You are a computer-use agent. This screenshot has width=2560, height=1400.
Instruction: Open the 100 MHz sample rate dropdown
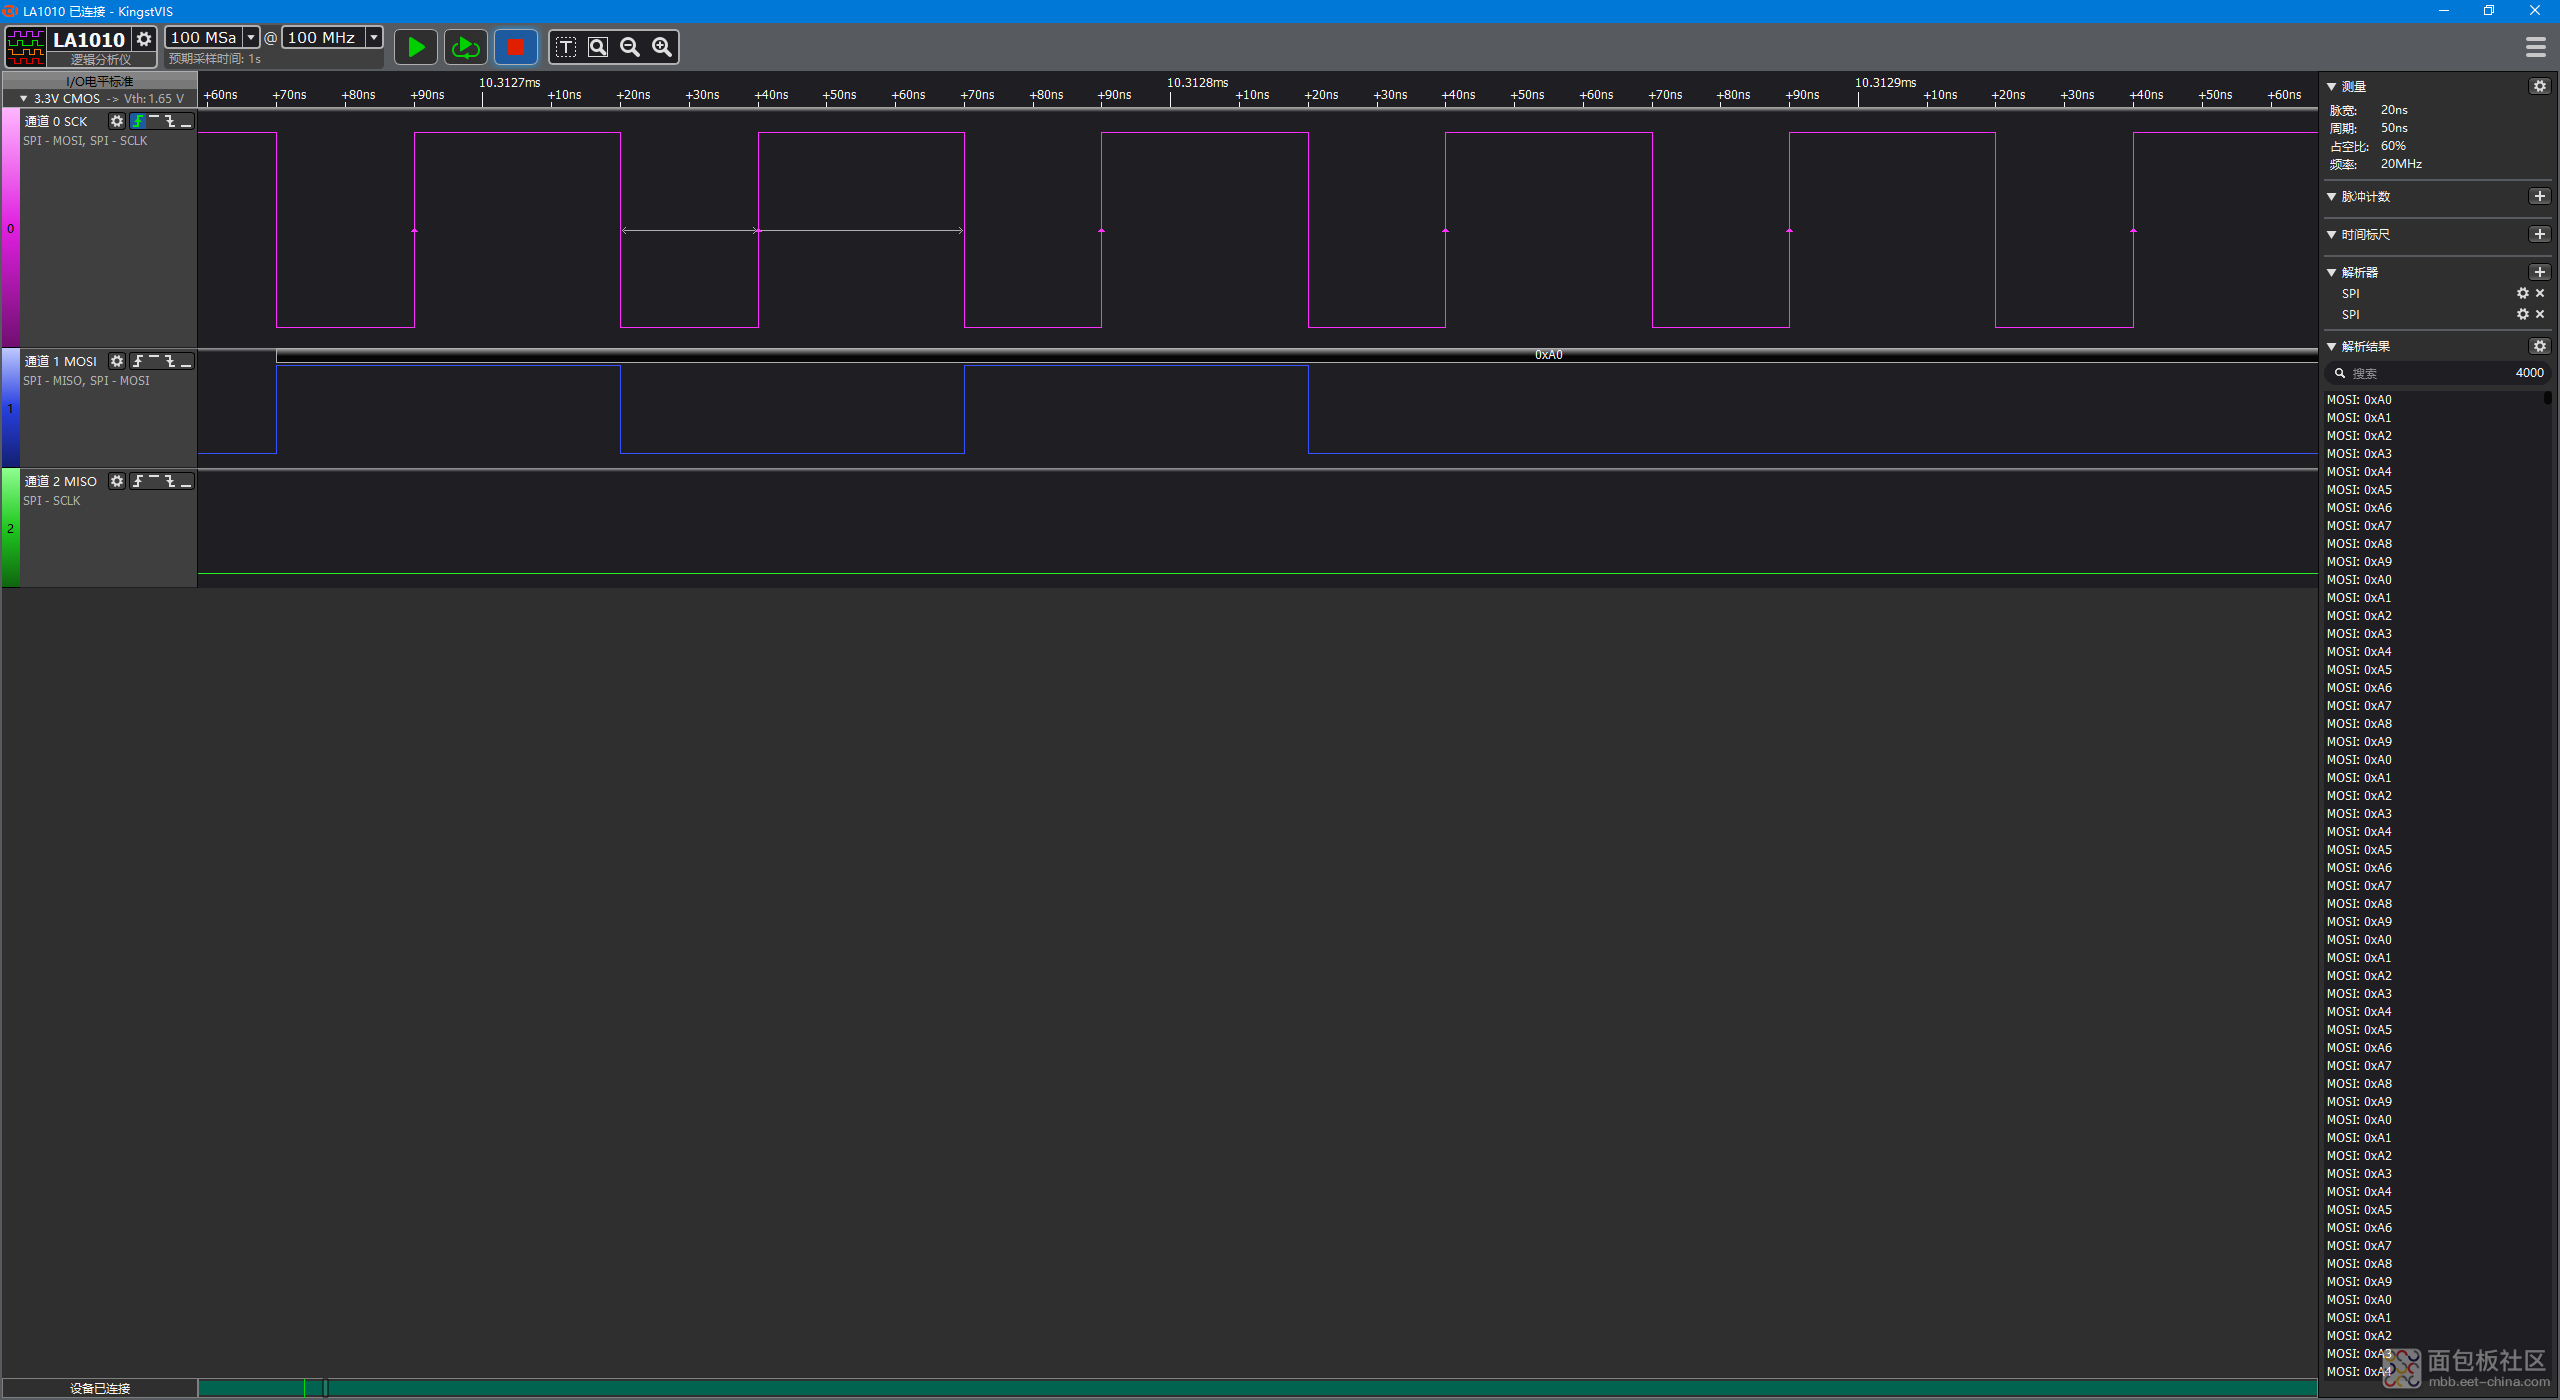pos(374,37)
